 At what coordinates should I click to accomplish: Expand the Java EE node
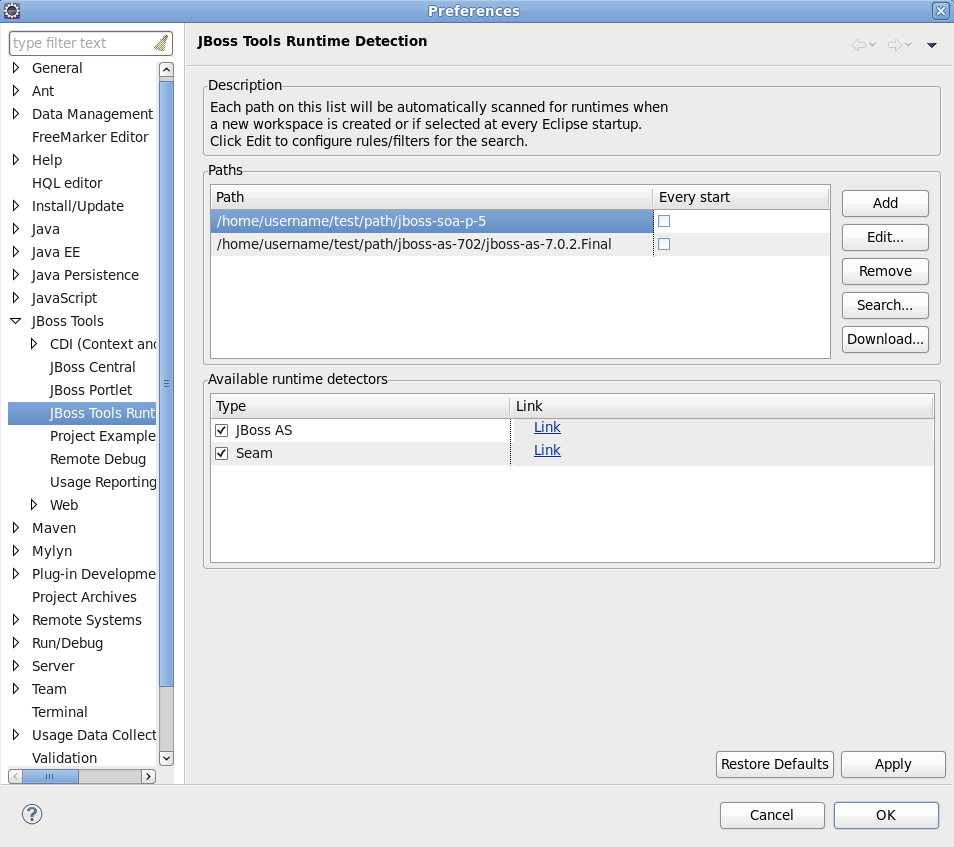16,252
